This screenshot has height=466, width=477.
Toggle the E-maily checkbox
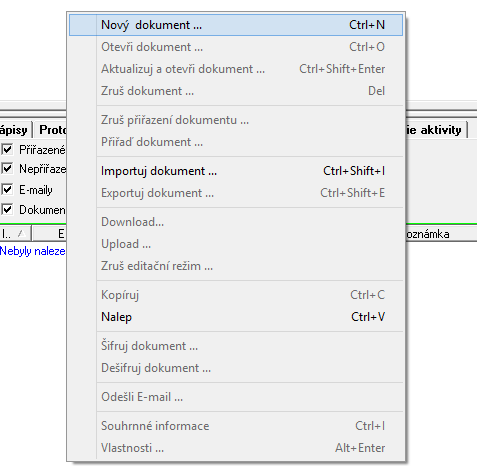pos(7,189)
